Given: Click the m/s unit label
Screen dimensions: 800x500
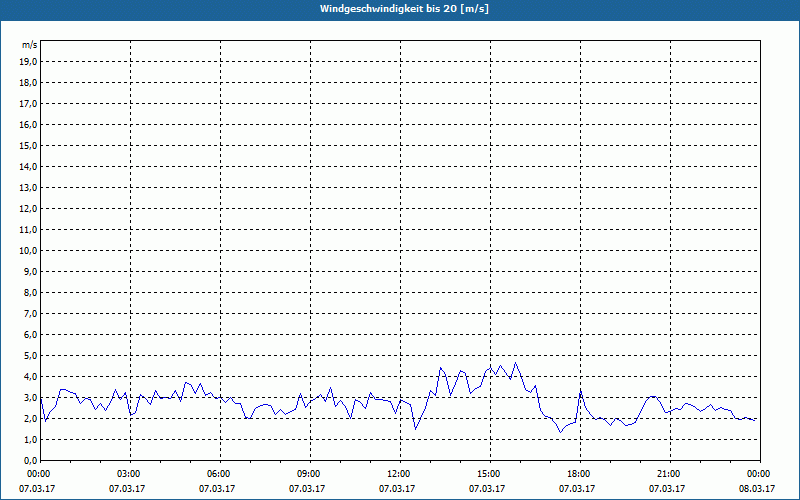Looking at the screenshot, I should click(30, 45).
